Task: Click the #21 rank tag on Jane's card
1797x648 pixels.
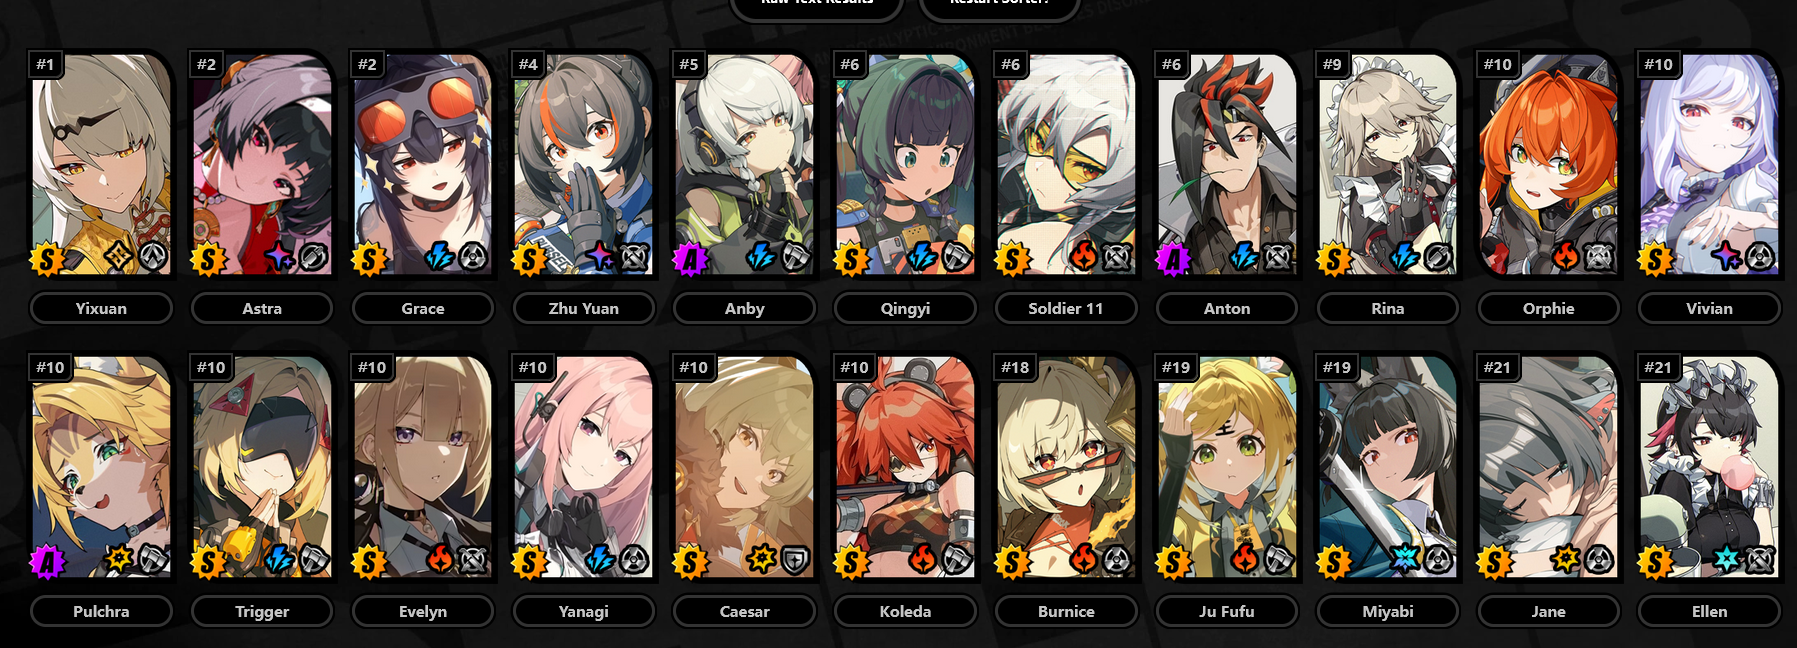Action: [x=1497, y=367]
